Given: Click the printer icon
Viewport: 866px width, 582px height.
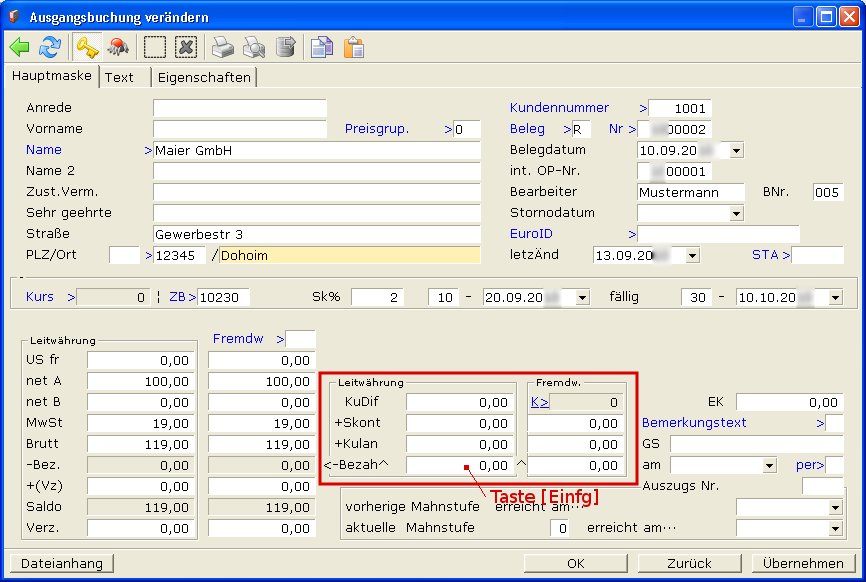Looking at the screenshot, I should 223,47.
